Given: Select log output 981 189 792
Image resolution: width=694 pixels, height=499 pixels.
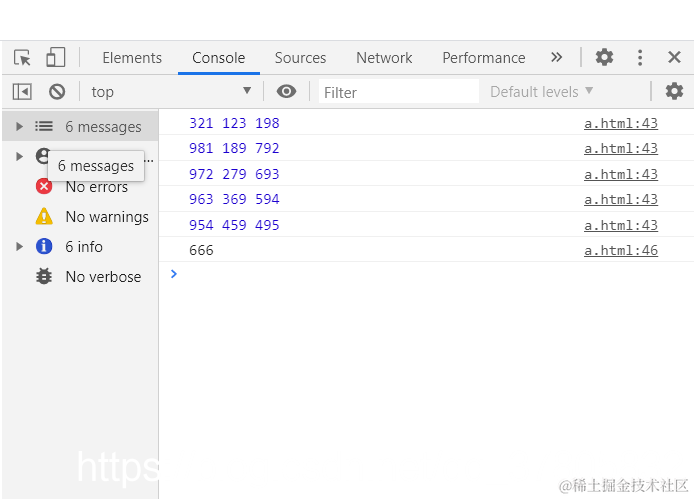Looking at the screenshot, I should click(234, 148).
